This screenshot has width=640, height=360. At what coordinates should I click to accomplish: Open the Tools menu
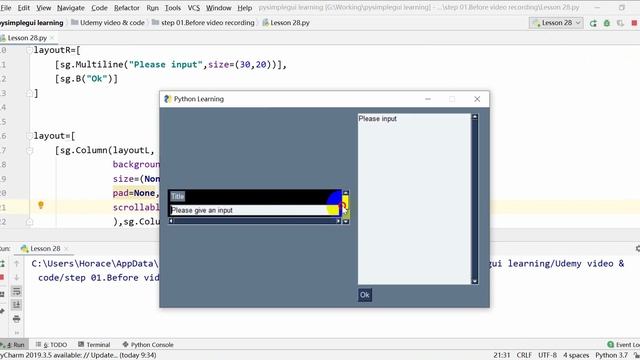point(173,8)
